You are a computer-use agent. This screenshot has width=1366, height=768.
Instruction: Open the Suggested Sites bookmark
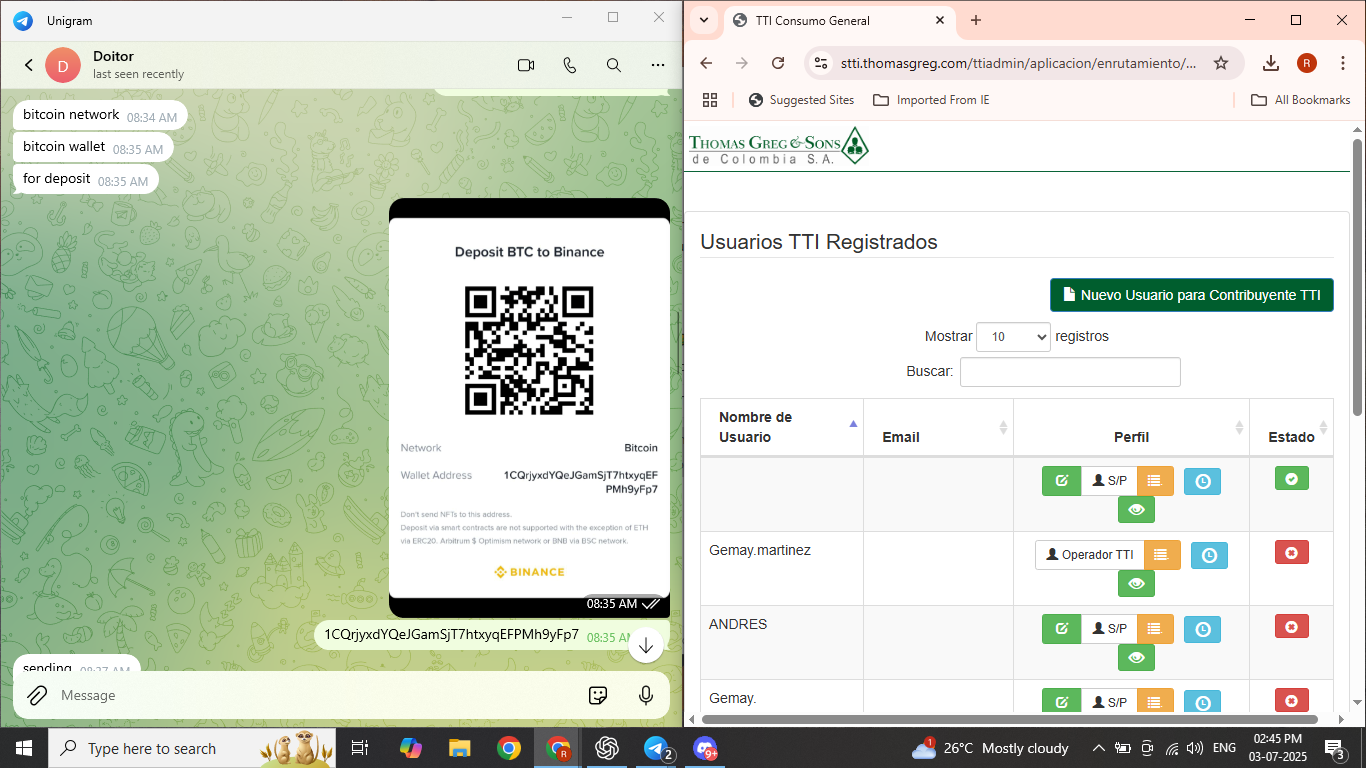point(801,100)
